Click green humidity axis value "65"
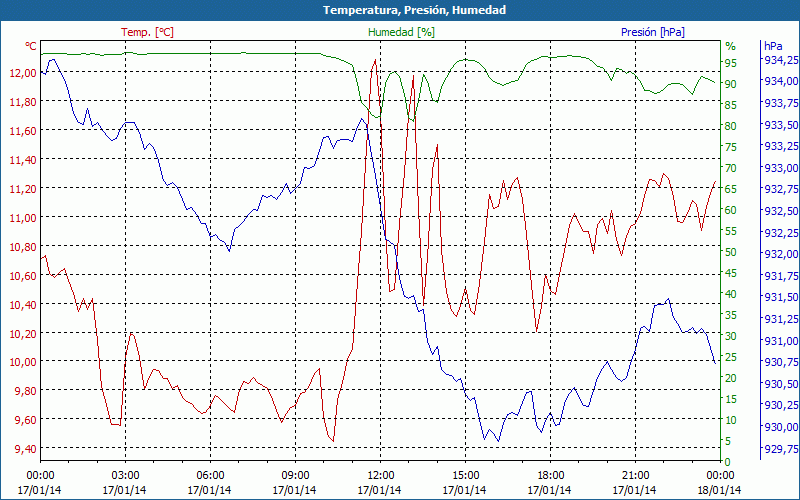This screenshot has width=800, height=500. [731, 189]
